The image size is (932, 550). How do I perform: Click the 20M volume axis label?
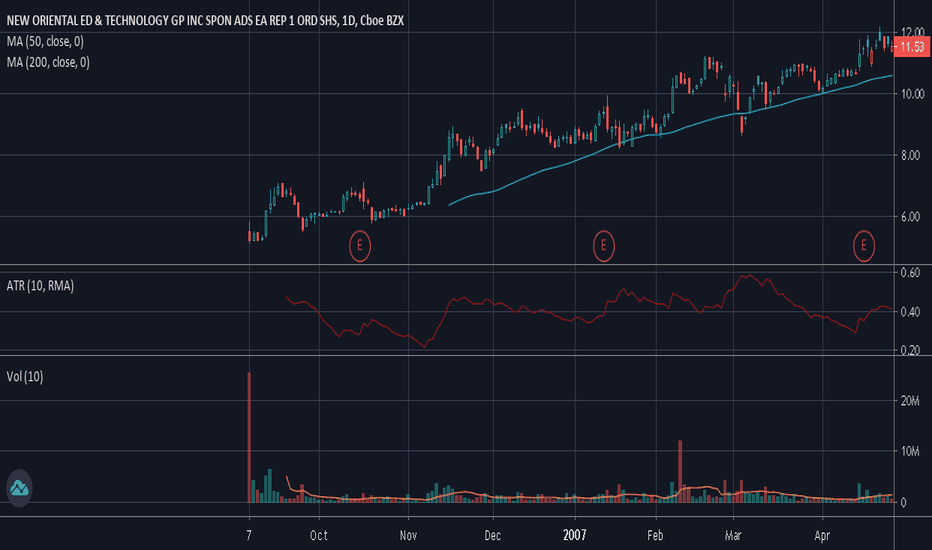910,401
